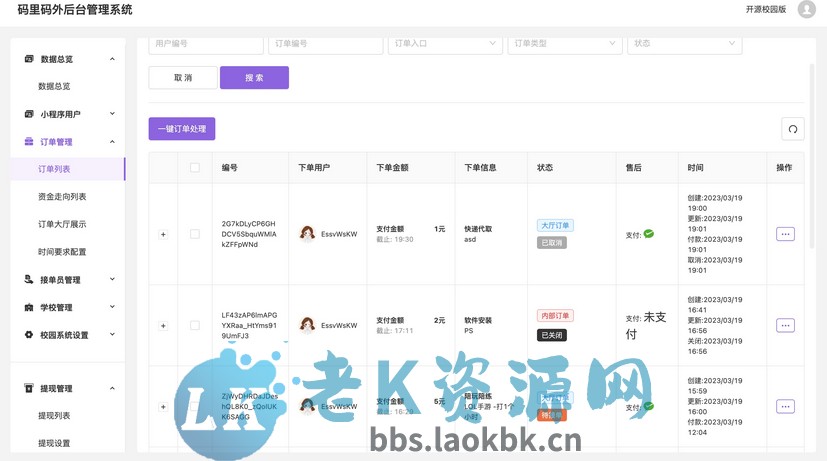Tick checkbox for order 2G7kDLyCP6GH
The width and height of the screenshot is (827, 461).
(195, 234)
